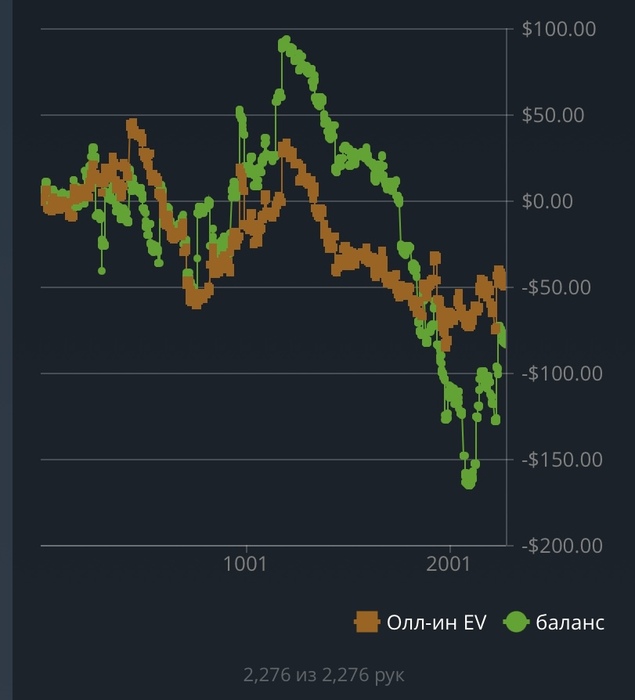The height and width of the screenshot is (700, 635).
Task: Click the -$200.00 y-axis label
Action: [562, 546]
